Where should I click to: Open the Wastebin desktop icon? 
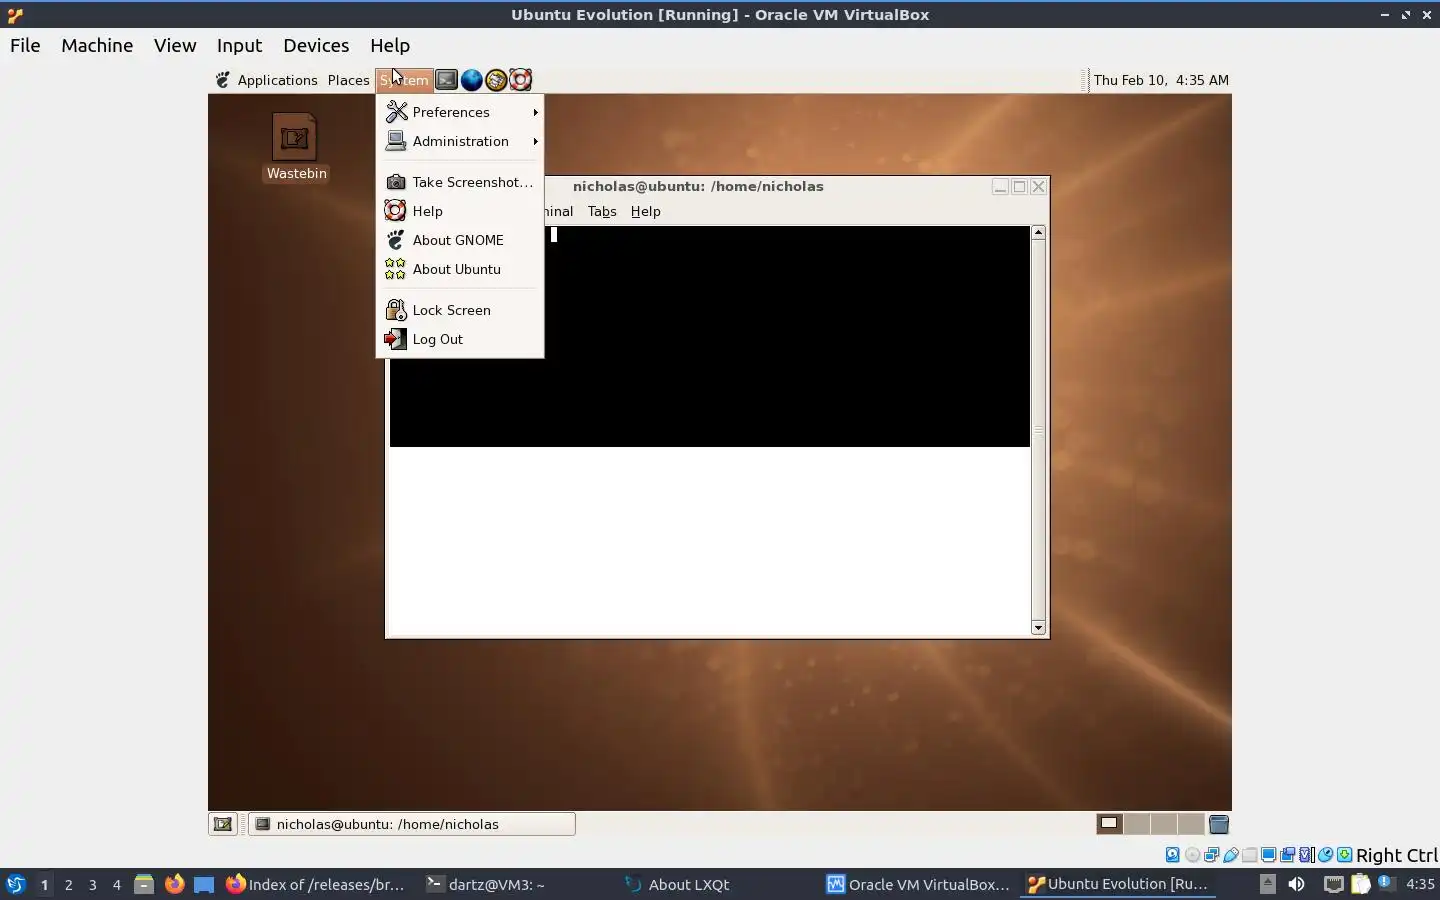pyautogui.click(x=295, y=148)
